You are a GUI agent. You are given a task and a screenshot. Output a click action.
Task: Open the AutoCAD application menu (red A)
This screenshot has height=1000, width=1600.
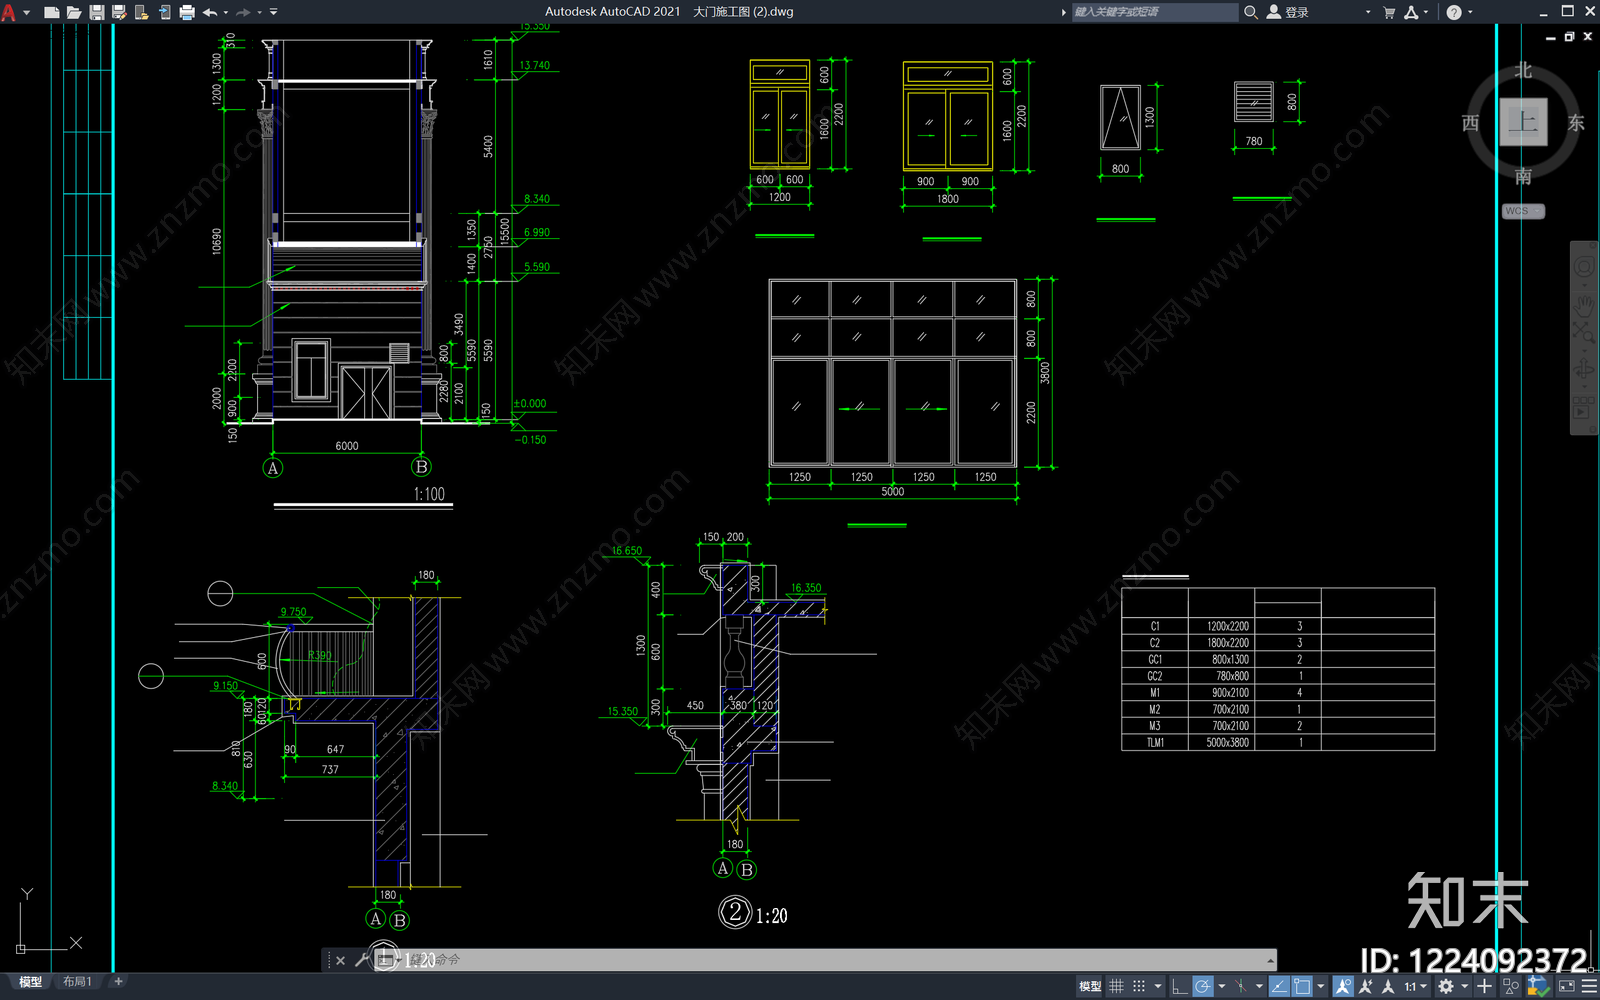(9, 12)
